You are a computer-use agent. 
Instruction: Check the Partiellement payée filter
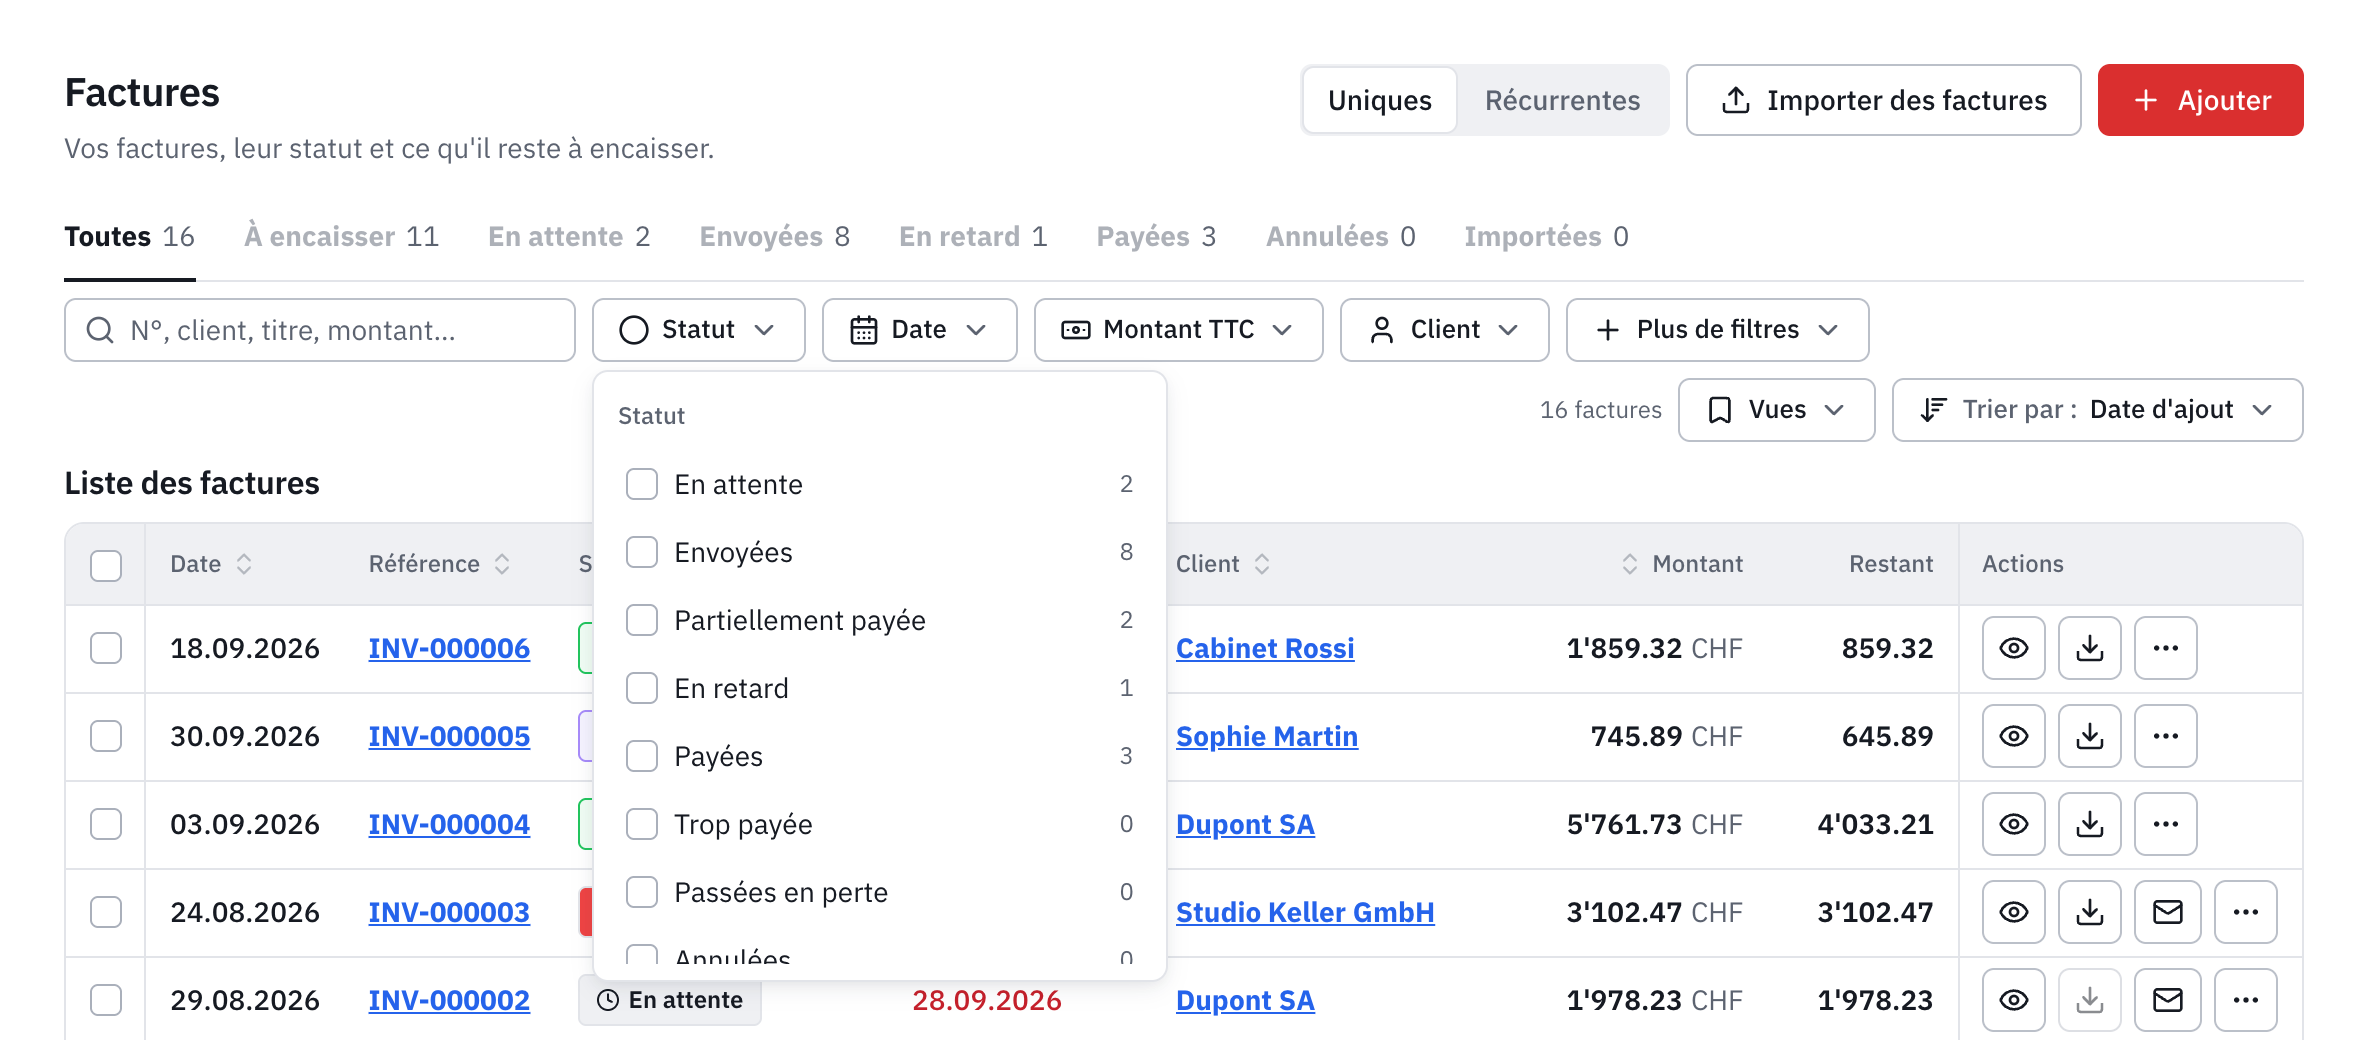click(x=642, y=620)
